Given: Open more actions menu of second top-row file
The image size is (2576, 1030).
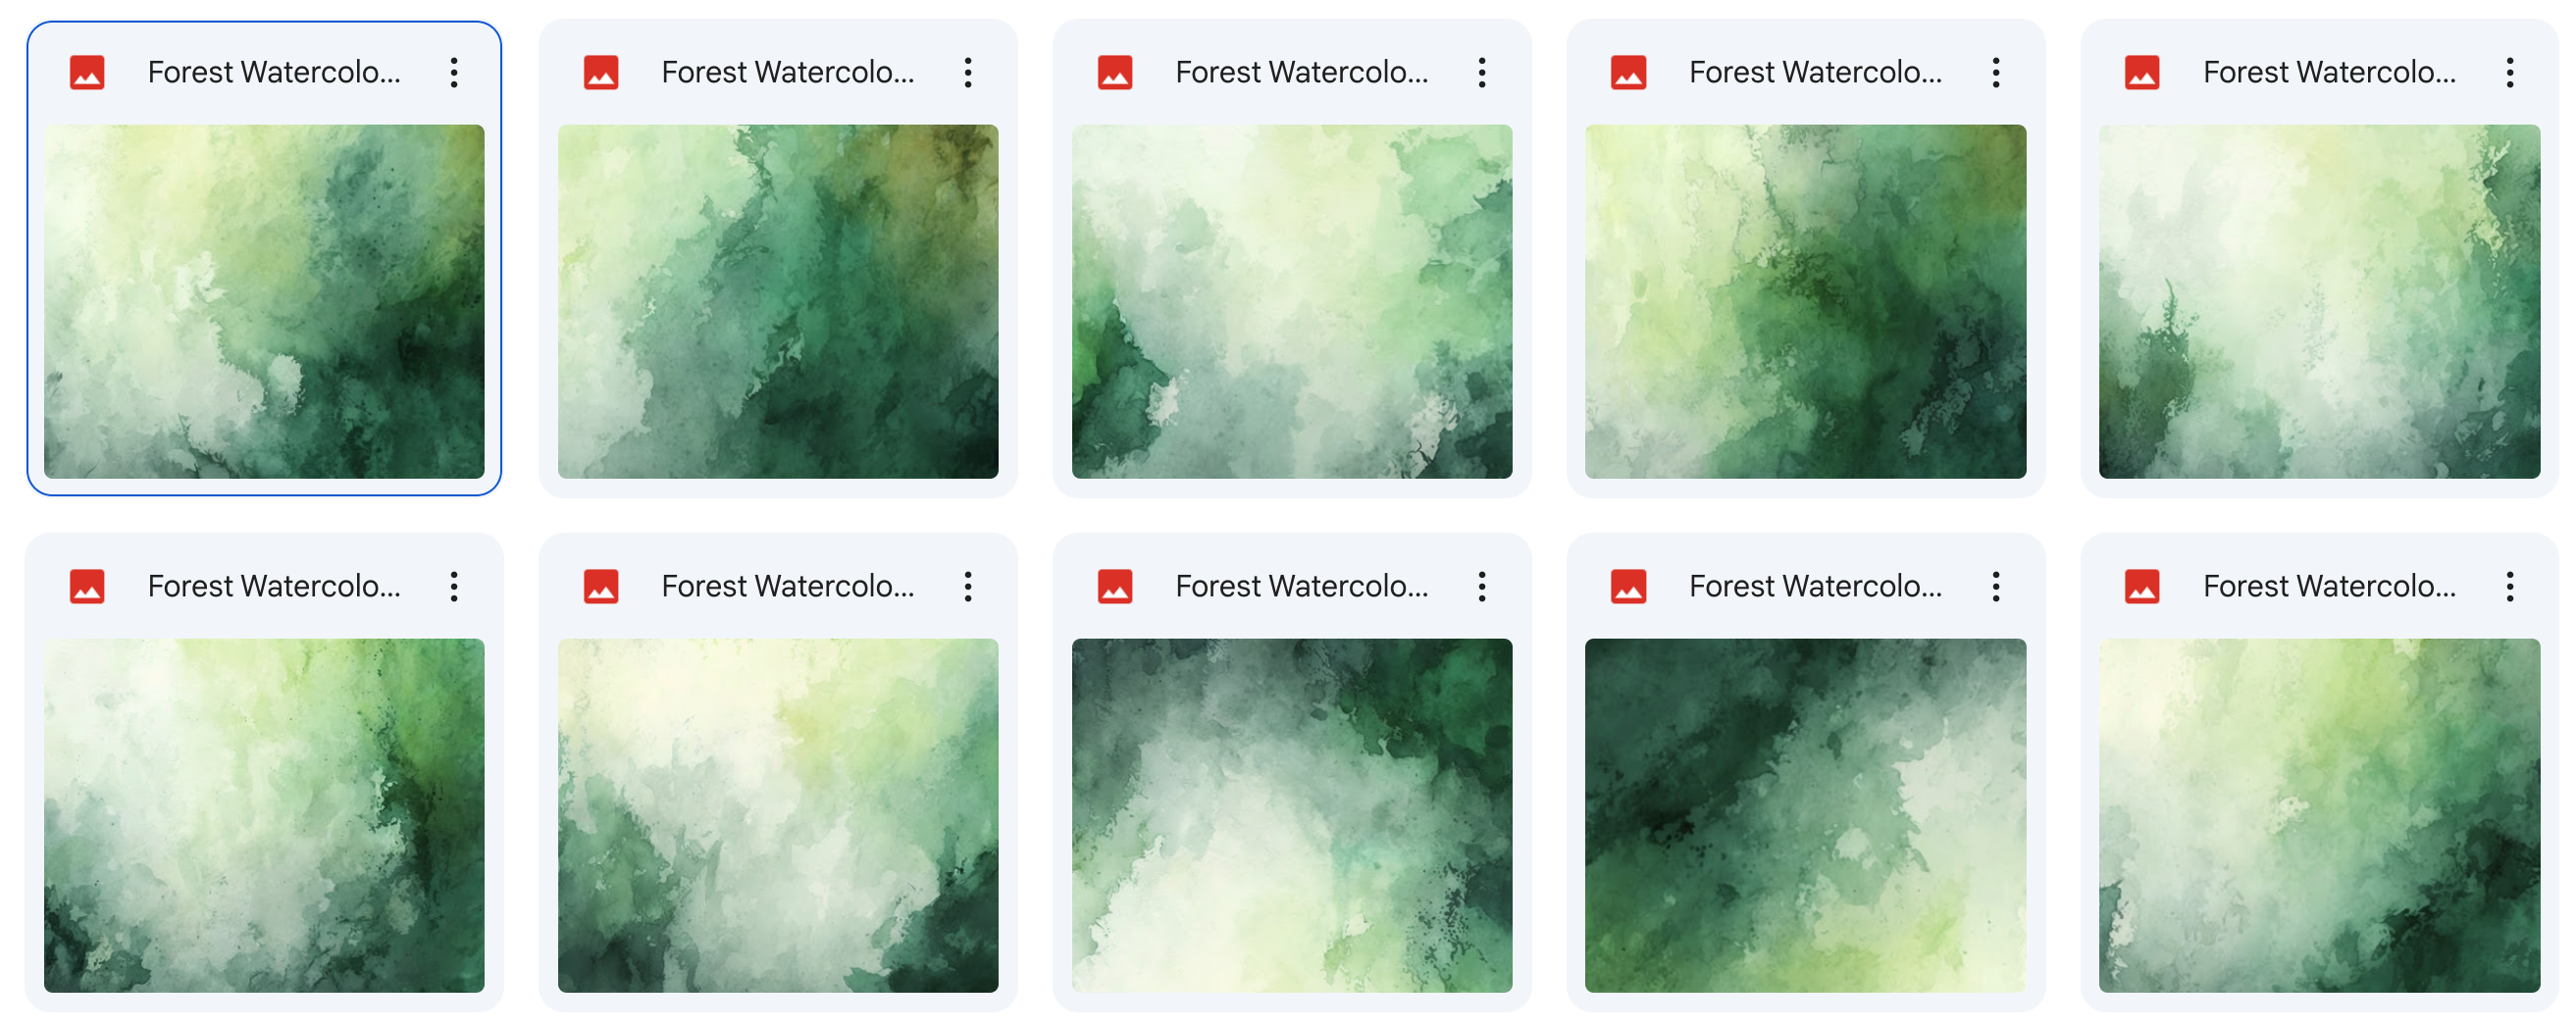Looking at the screenshot, I should 968,72.
